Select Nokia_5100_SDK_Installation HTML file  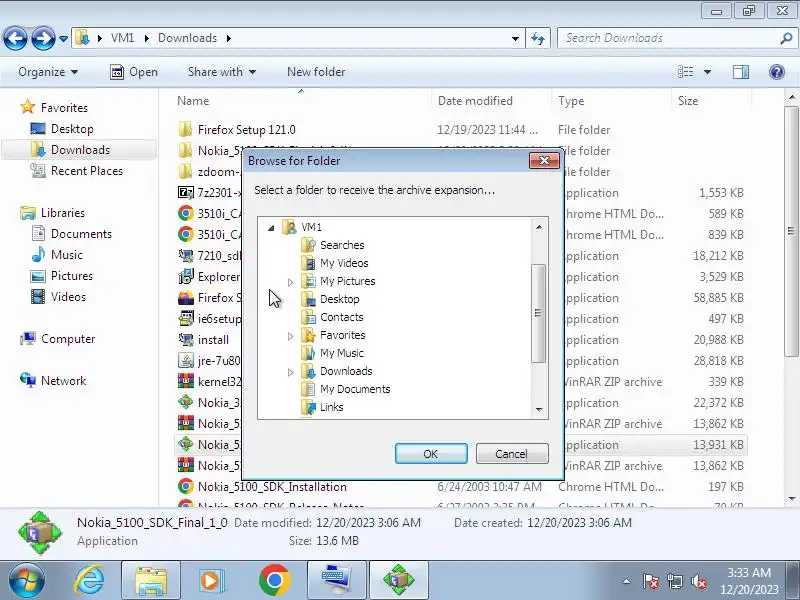coord(272,487)
